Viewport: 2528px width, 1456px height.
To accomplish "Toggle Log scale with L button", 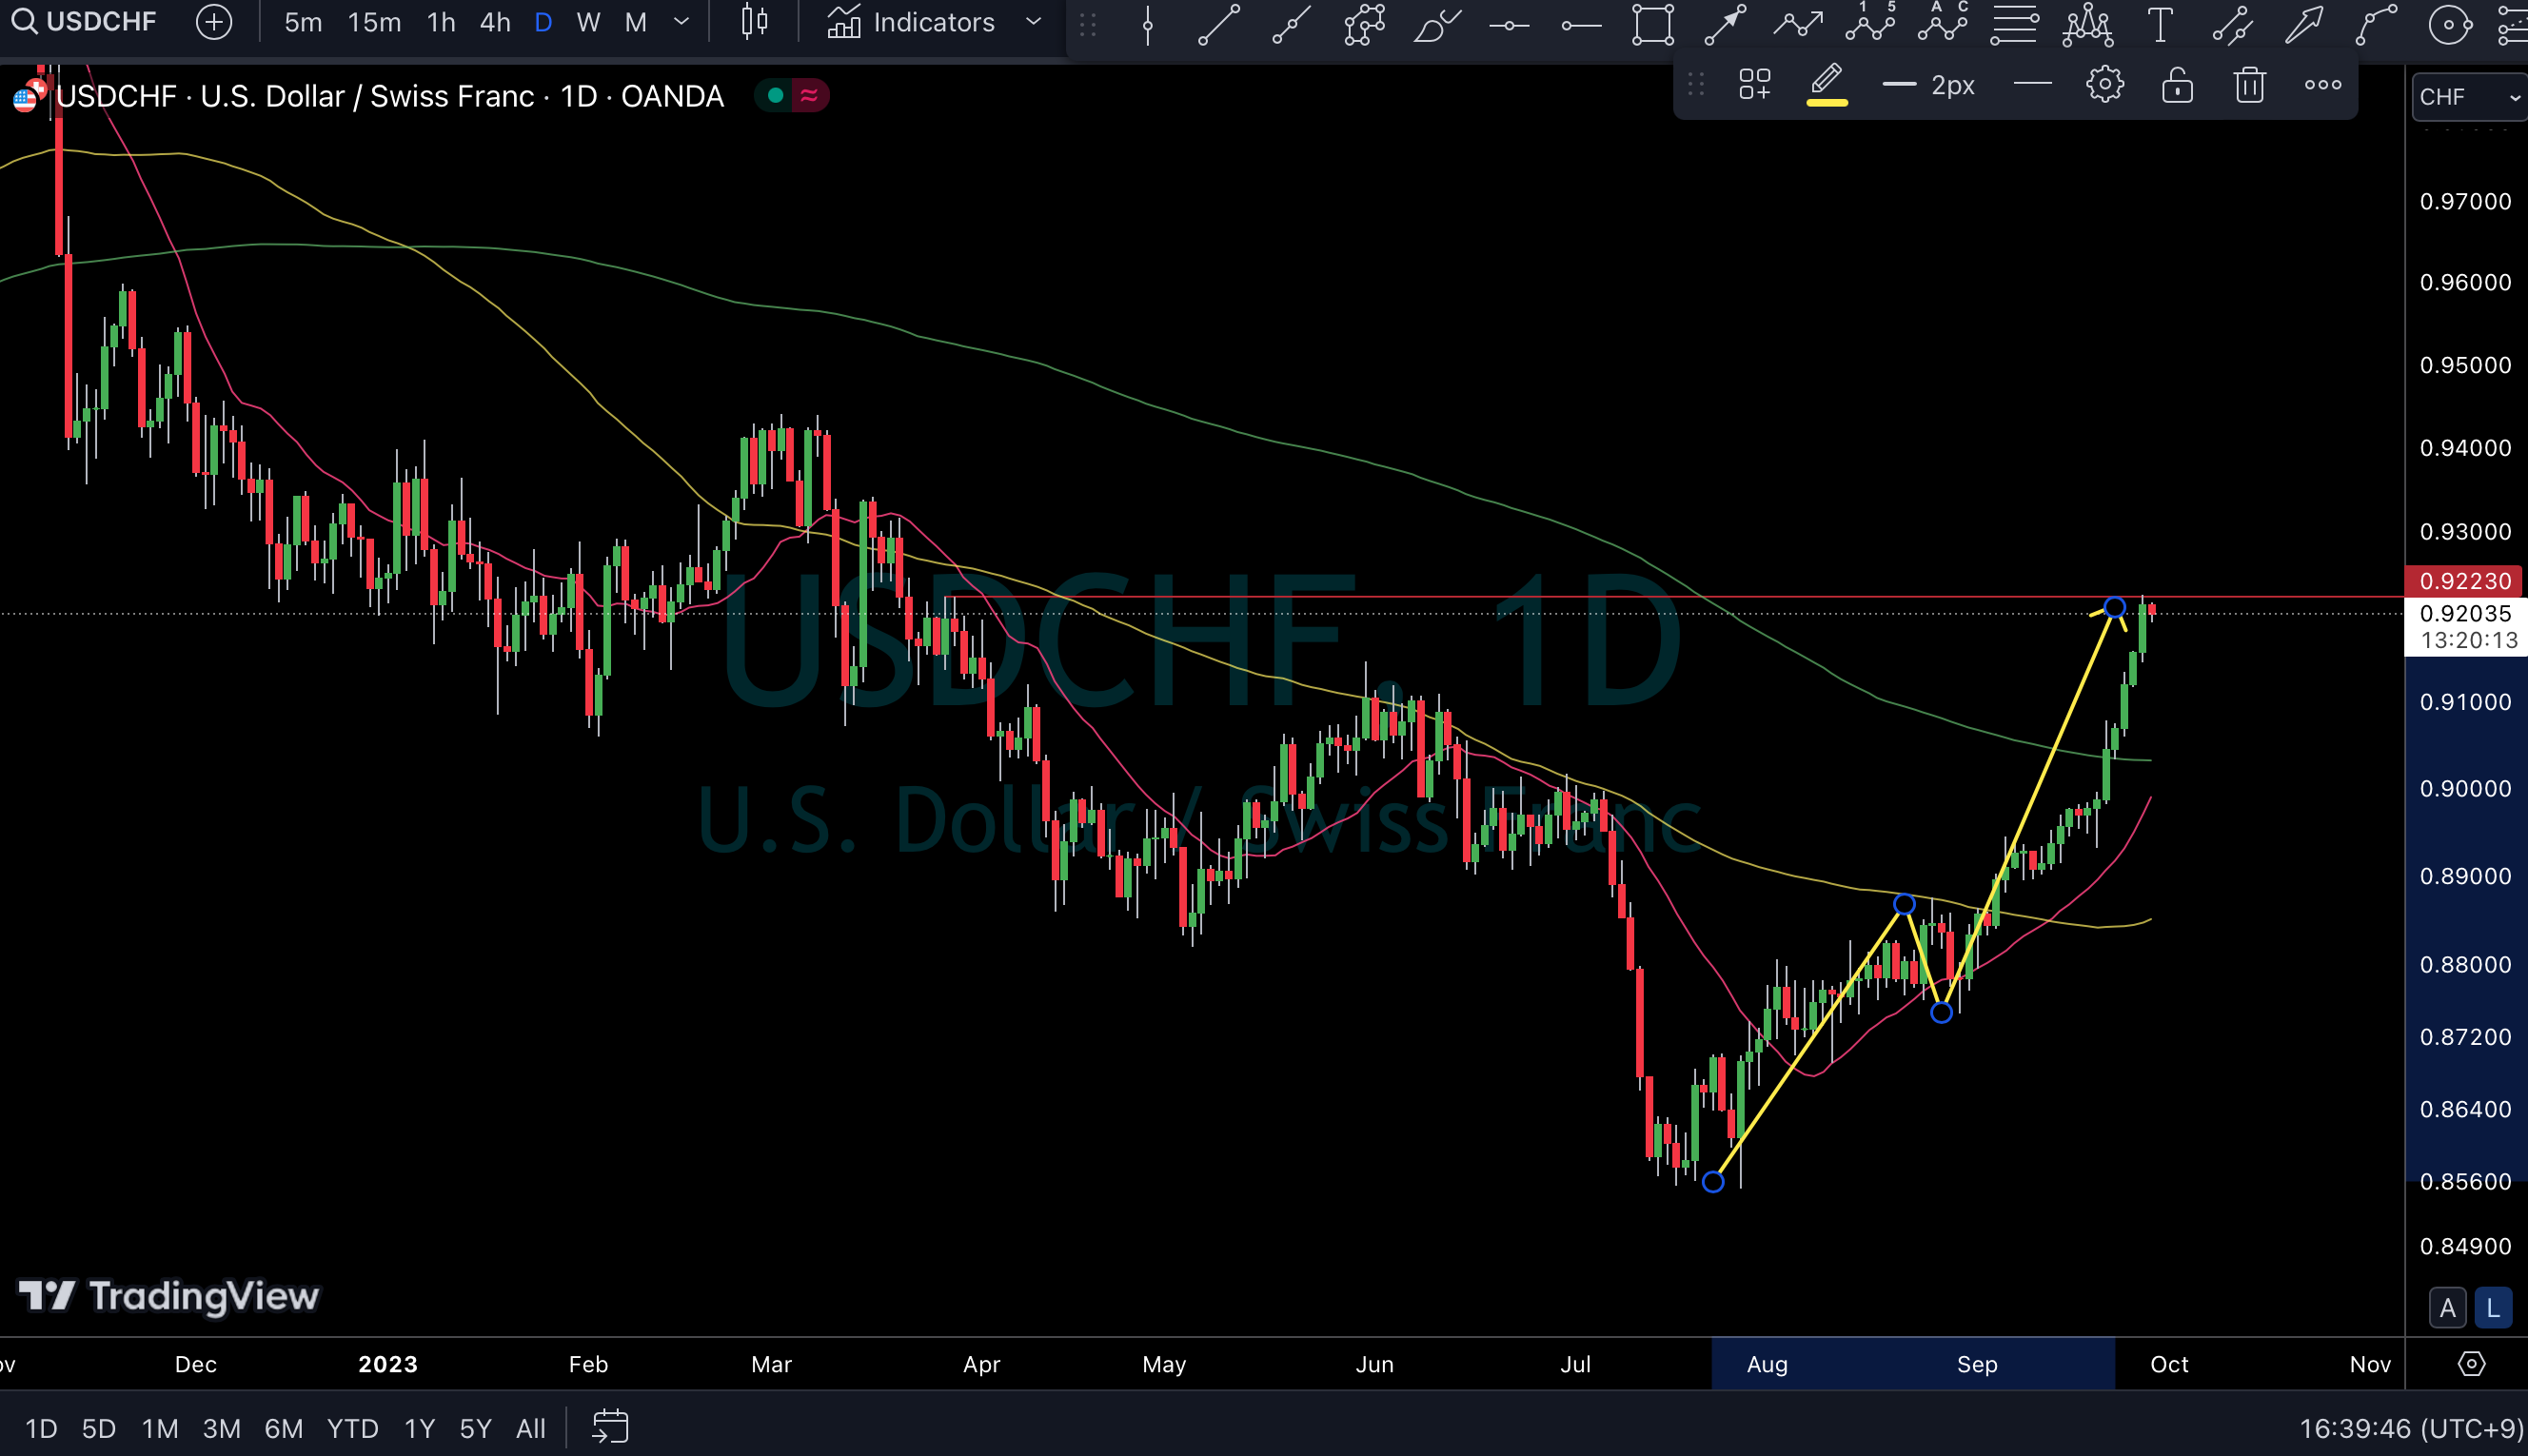I will click(x=2492, y=1307).
